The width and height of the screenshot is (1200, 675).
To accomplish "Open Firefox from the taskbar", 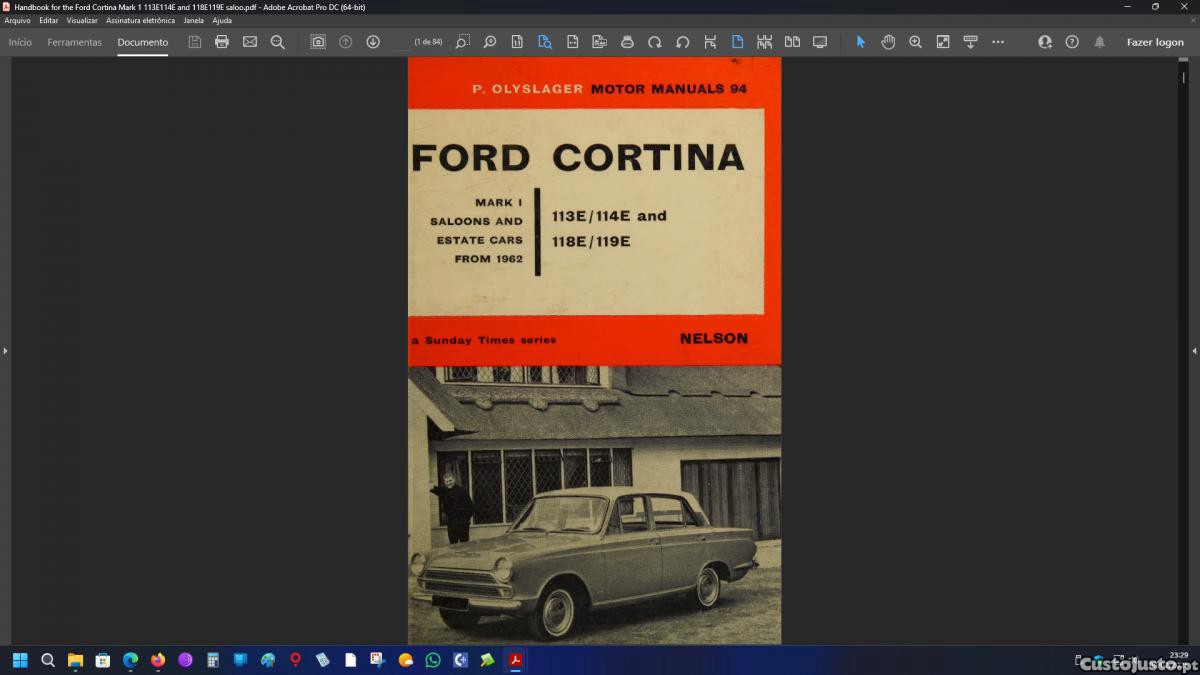I will click(157, 660).
